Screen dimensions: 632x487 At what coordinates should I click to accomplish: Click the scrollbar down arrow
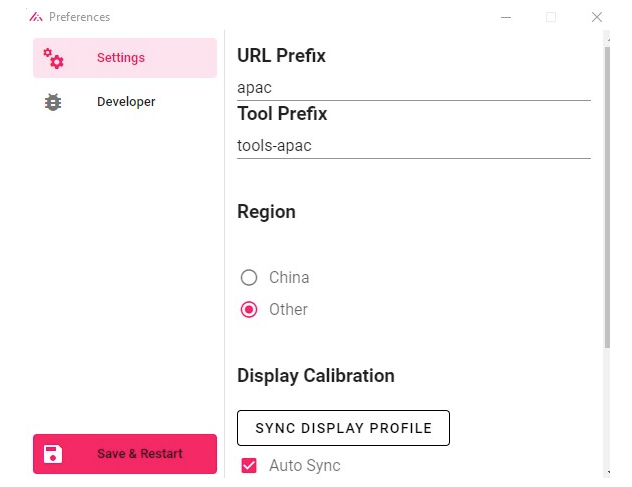(607, 472)
